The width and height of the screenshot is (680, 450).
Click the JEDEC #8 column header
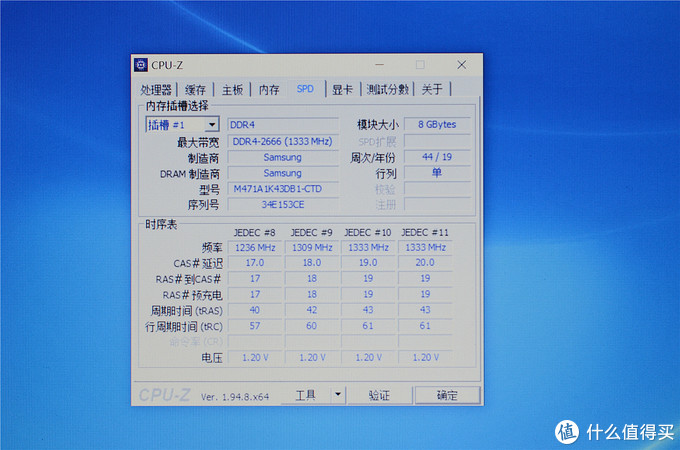[x=255, y=233]
